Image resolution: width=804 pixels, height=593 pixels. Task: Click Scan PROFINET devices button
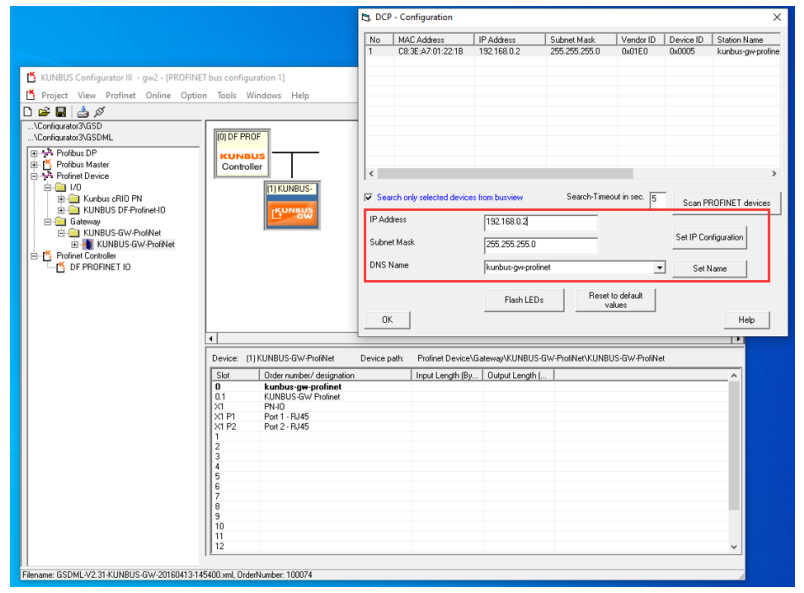[x=726, y=203]
